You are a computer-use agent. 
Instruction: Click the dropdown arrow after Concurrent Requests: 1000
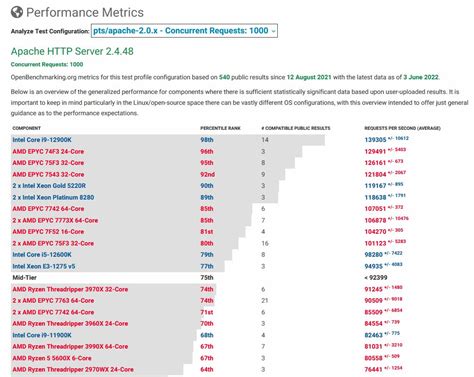pos(273,31)
